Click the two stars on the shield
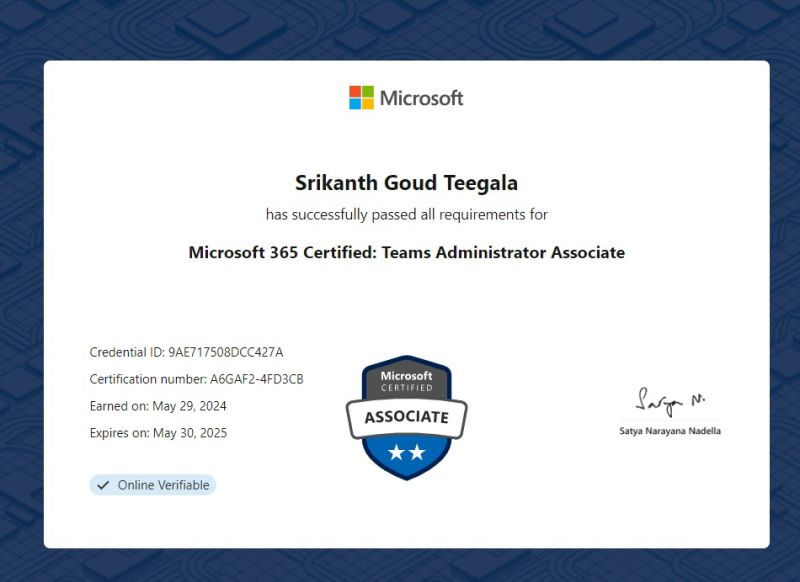Image resolution: width=800 pixels, height=582 pixels. click(407, 452)
